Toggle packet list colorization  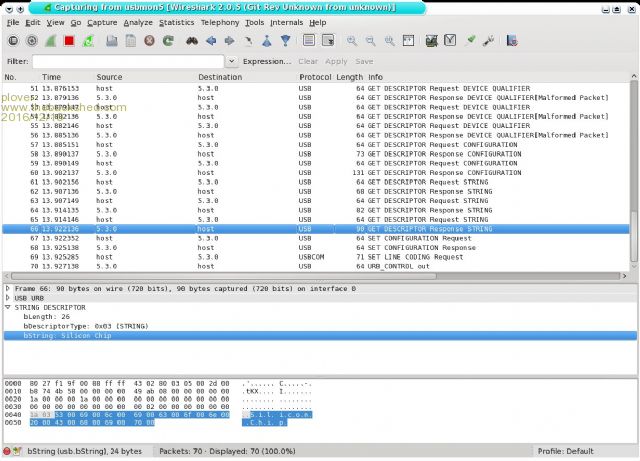click(x=309, y=41)
